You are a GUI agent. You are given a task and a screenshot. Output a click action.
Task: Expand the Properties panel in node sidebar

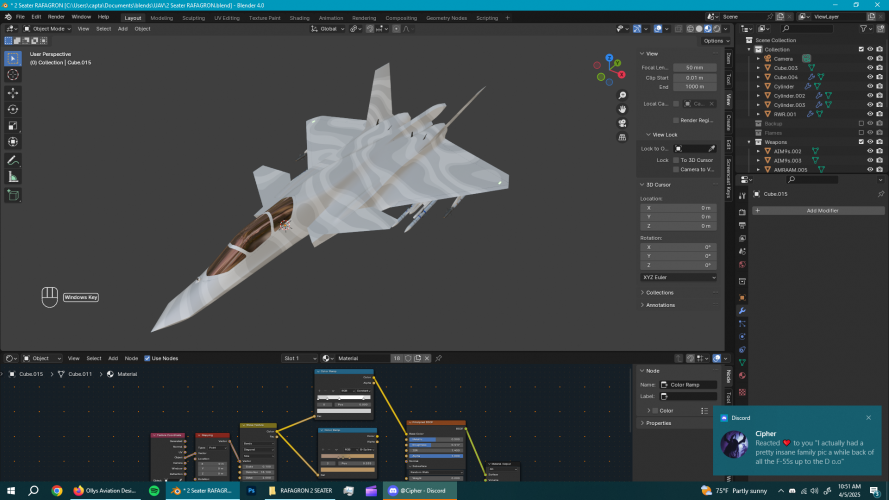tap(658, 423)
